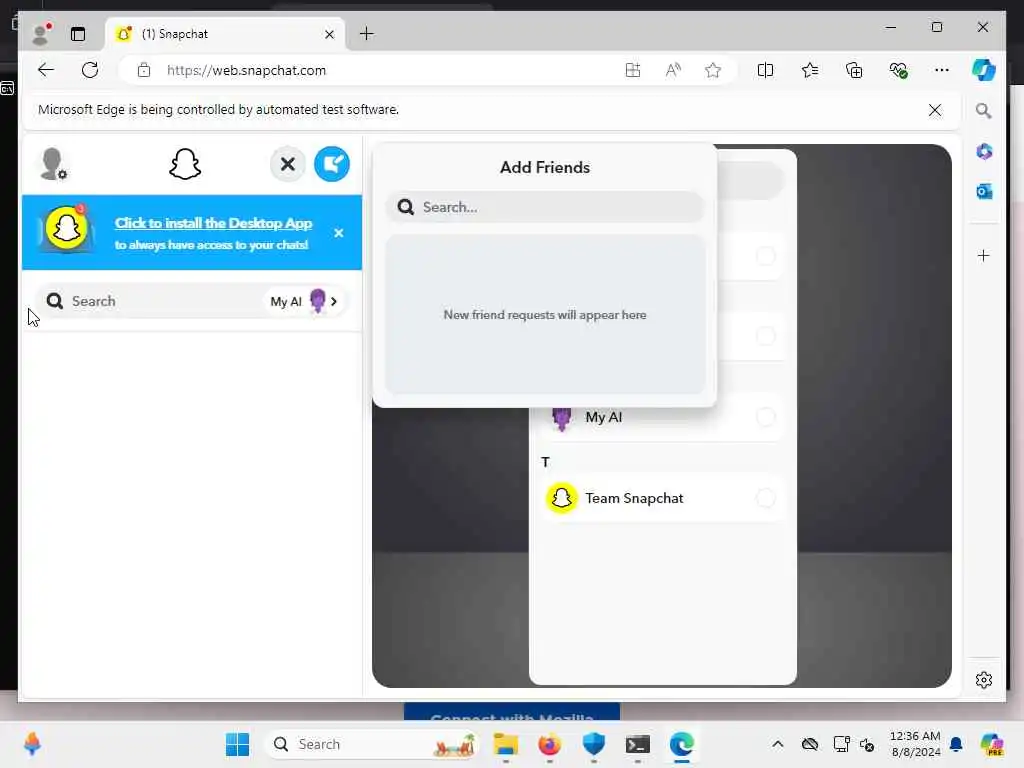Image resolution: width=1024 pixels, height=768 pixels.
Task: Add page to favorites star
Action: [x=712, y=70]
